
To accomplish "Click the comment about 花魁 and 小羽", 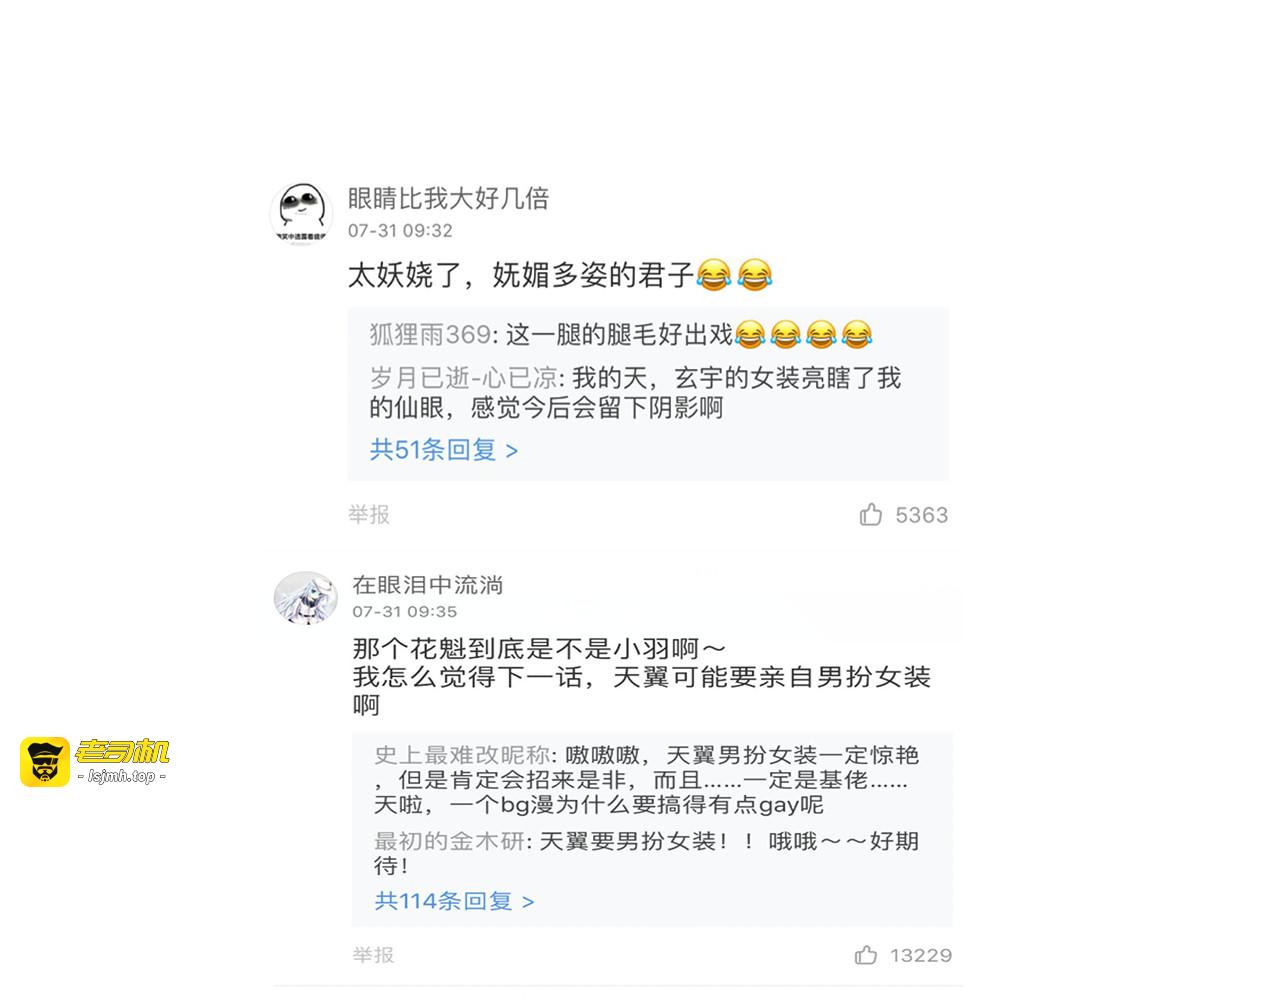I will (642, 677).
